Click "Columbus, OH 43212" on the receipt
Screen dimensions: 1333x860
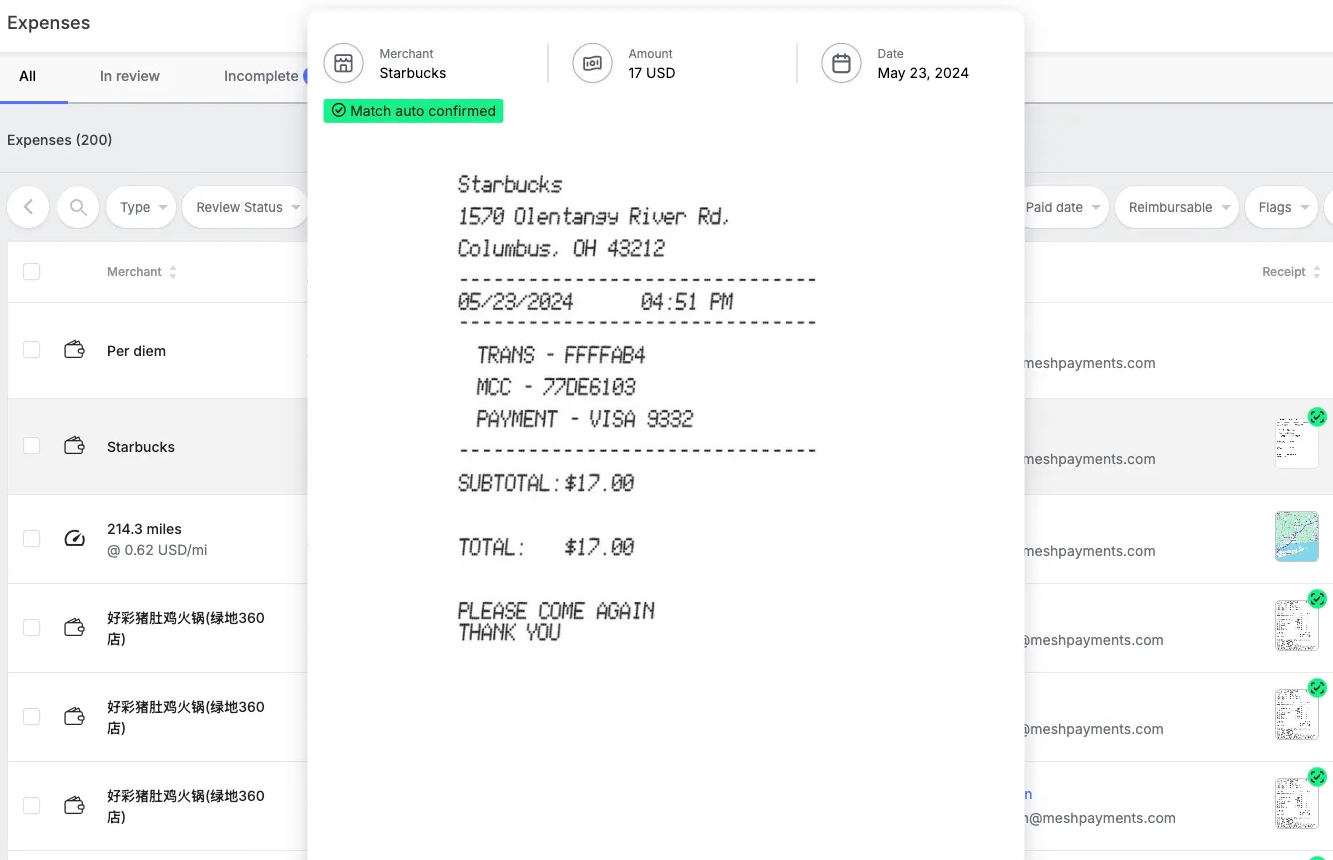561,248
